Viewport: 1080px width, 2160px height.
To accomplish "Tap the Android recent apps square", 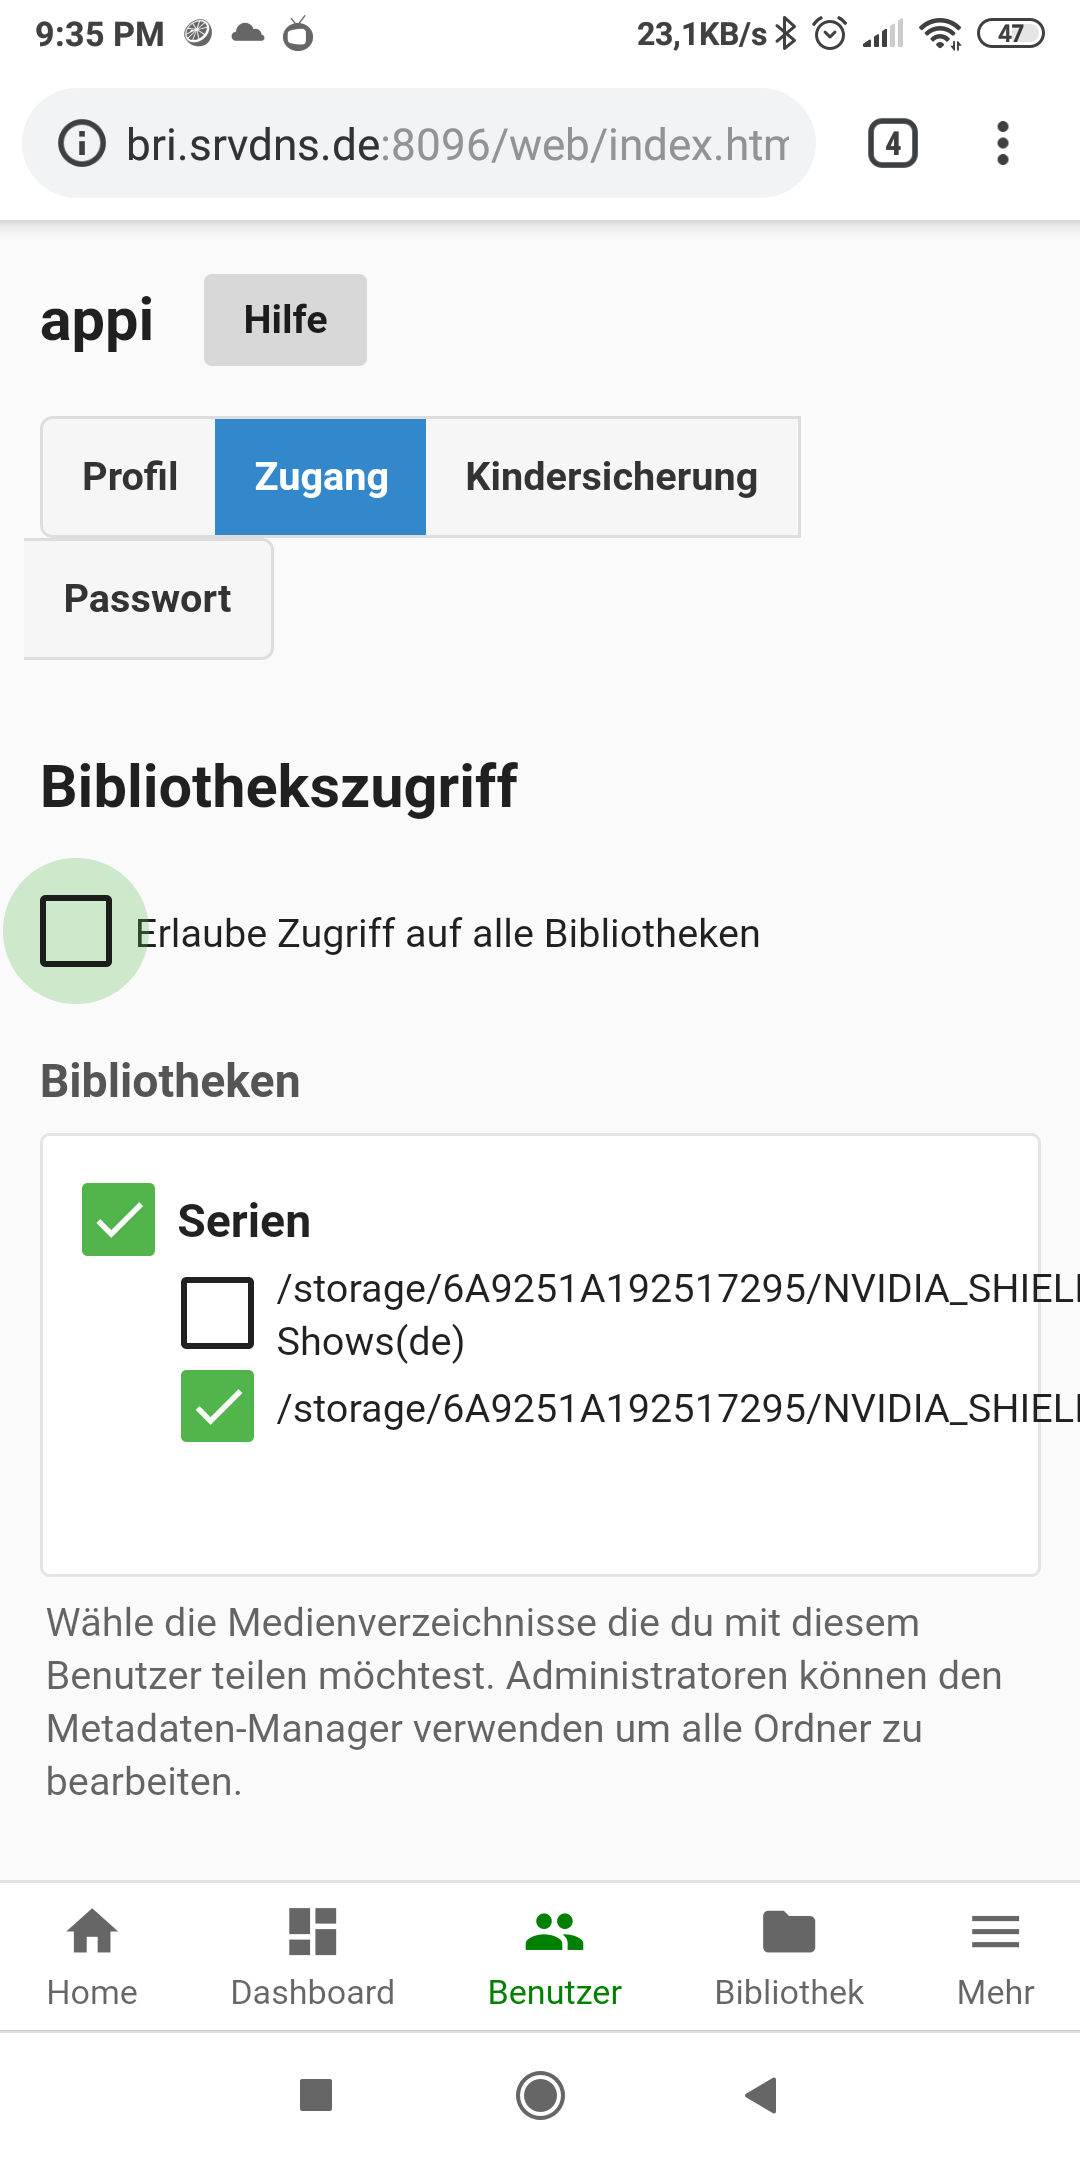I will [316, 2094].
